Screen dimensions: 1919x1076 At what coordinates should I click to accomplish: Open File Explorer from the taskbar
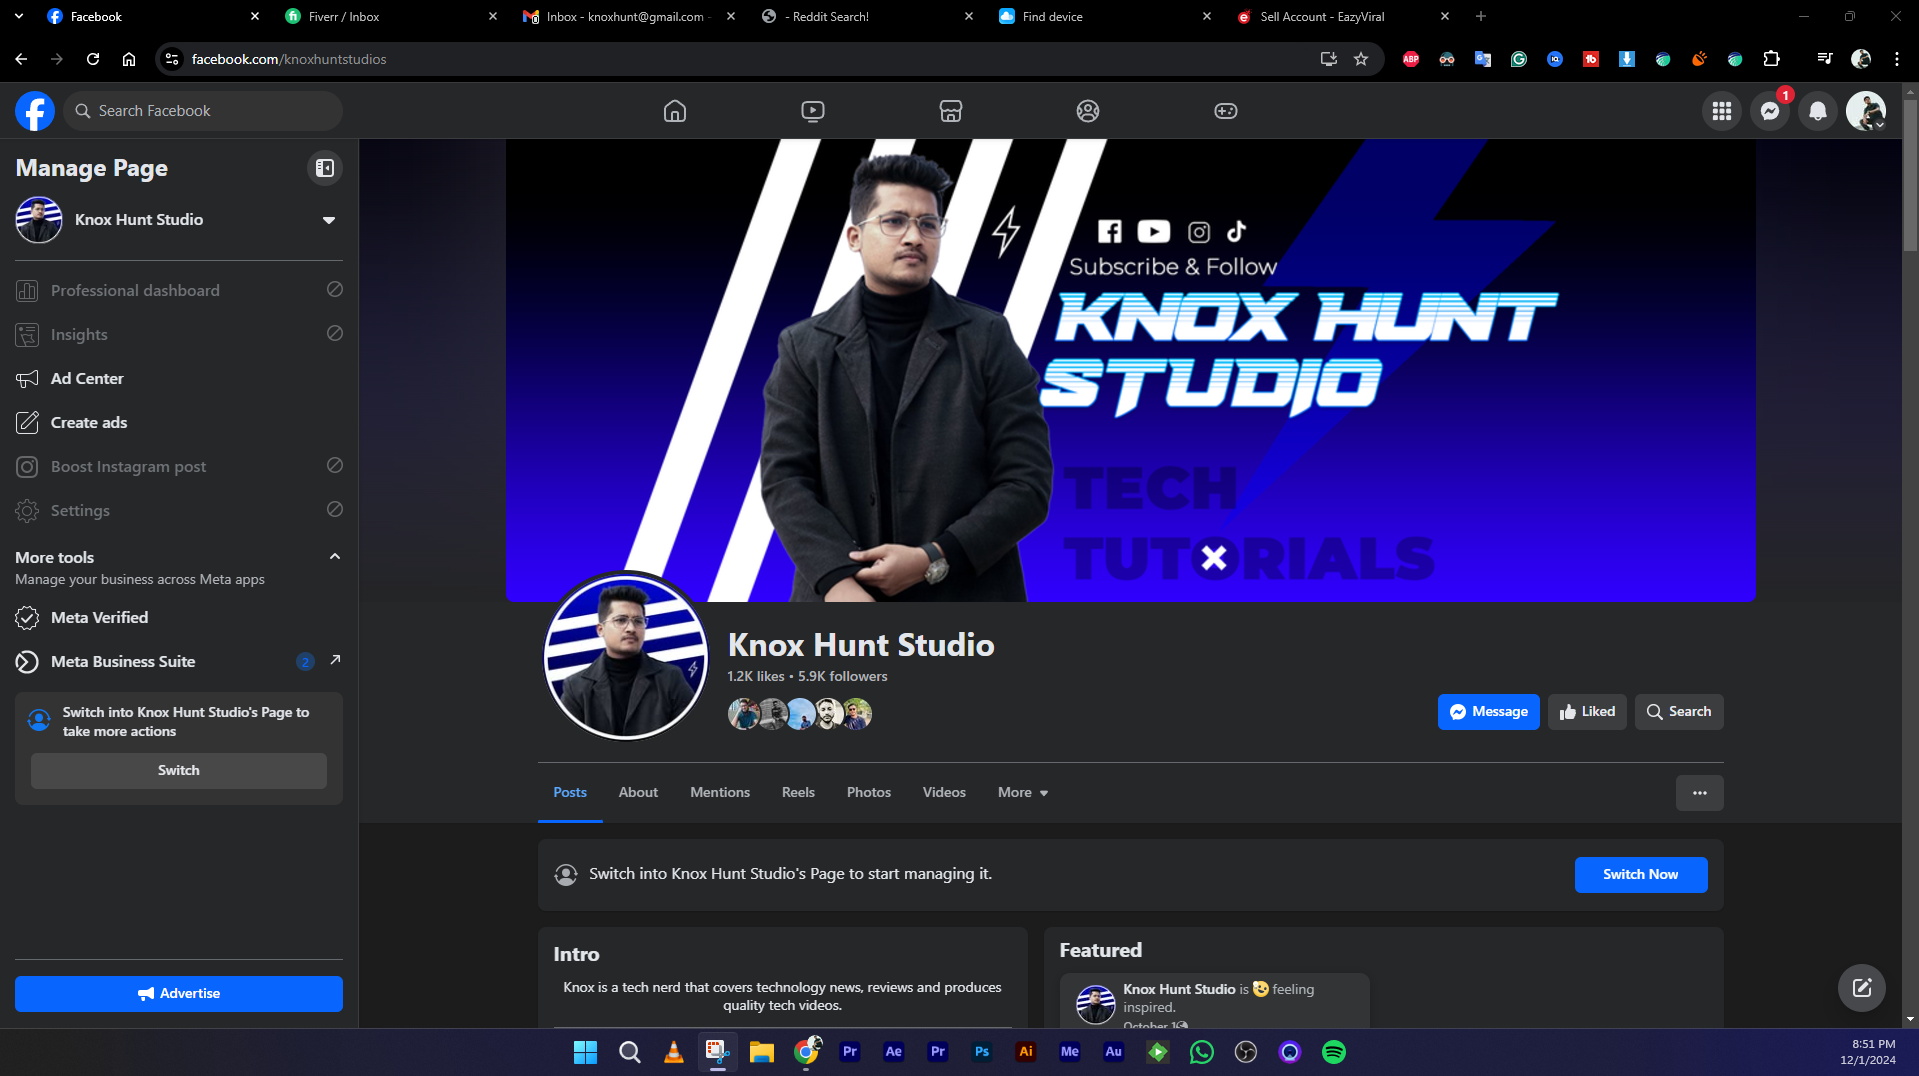(762, 1052)
